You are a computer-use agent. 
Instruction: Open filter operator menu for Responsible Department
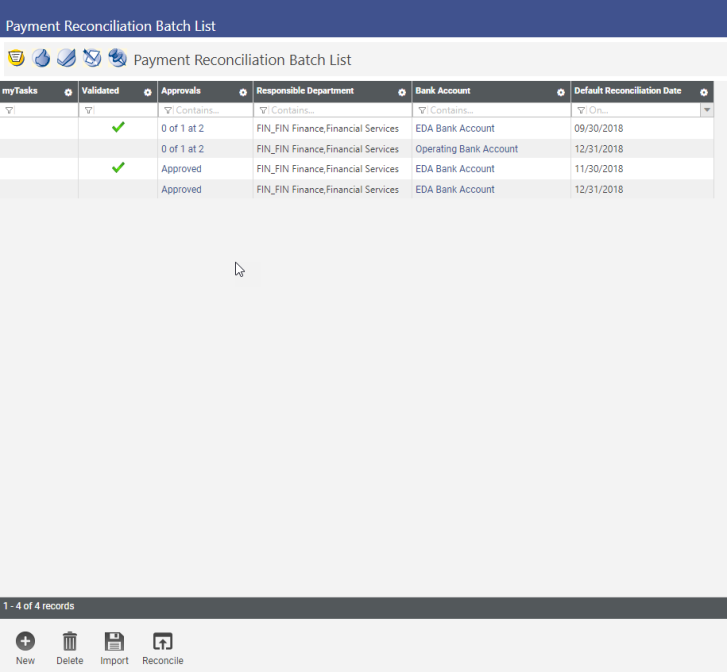263,110
